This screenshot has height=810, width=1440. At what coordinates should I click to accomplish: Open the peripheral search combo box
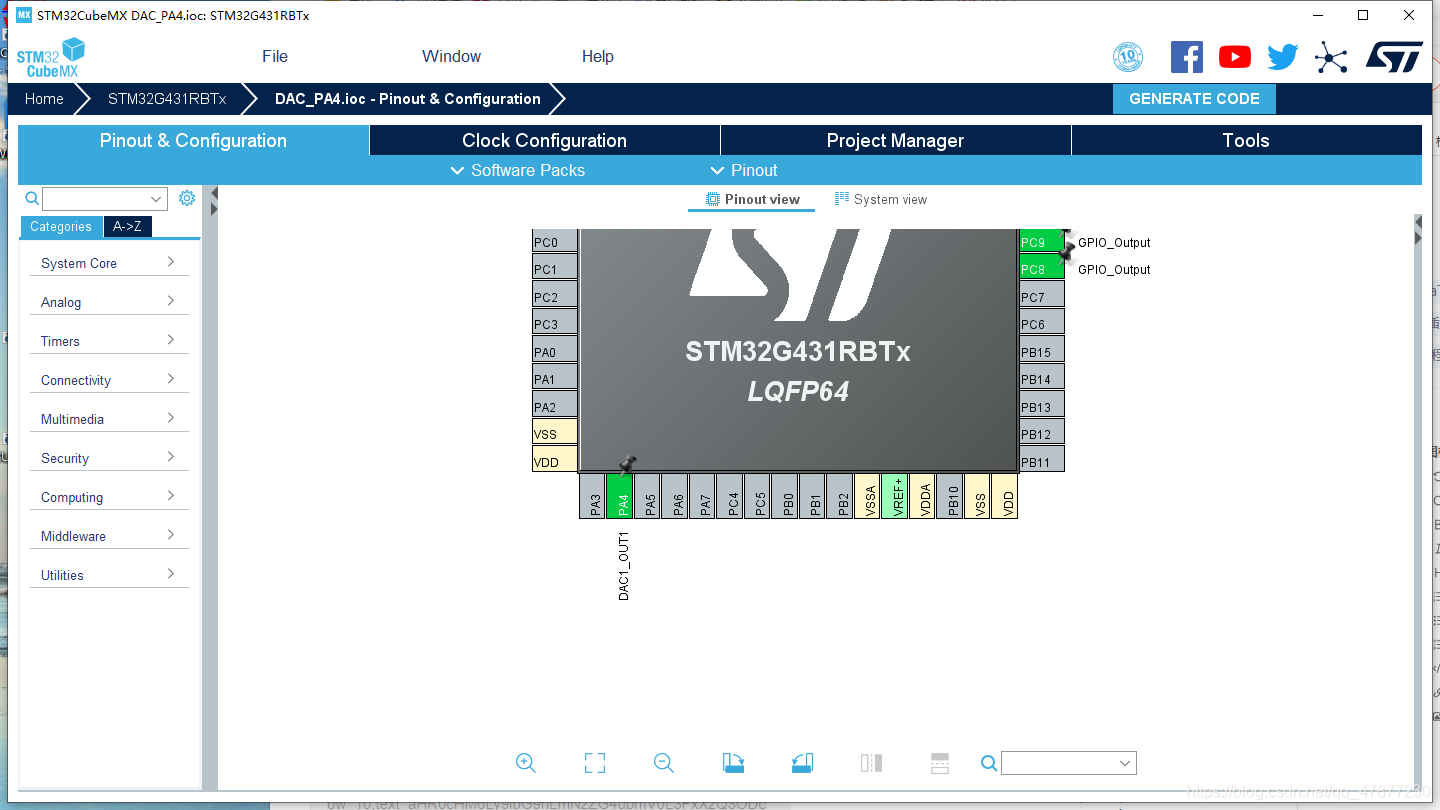tap(104, 198)
